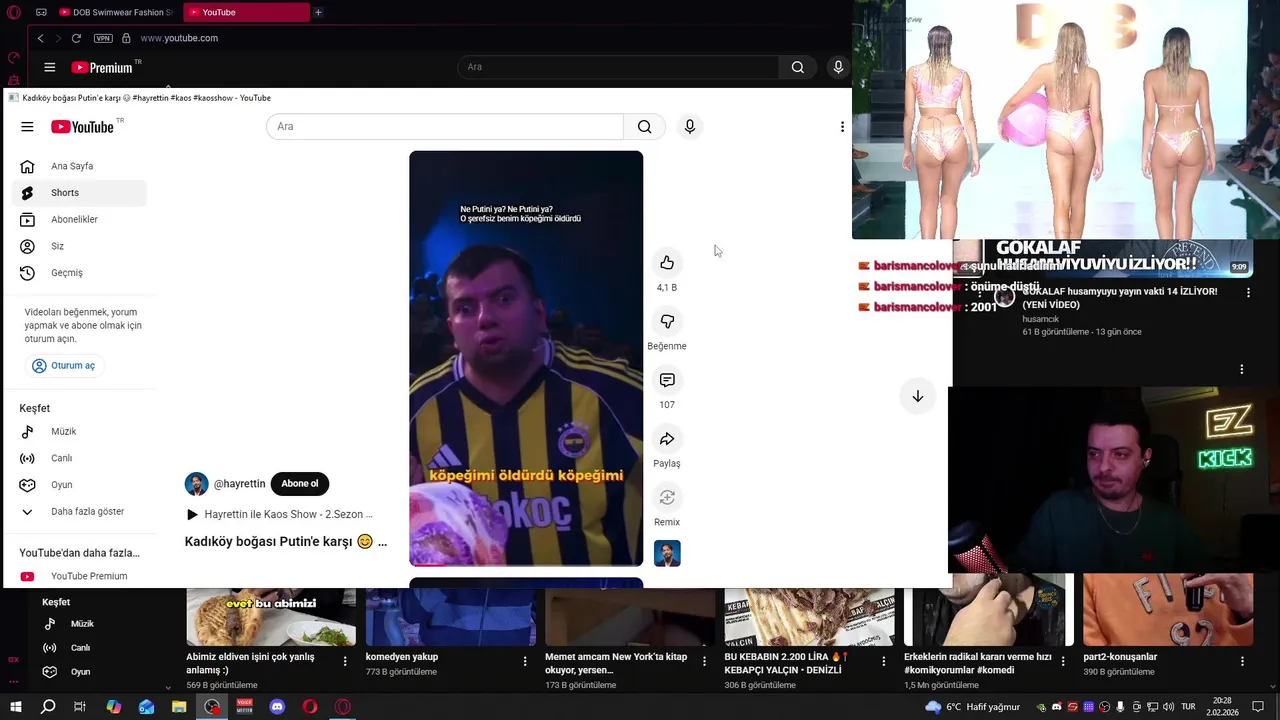This screenshot has height=720, width=1280.
Task: Select Shorts in the sidebar
Action: click(80, 193)
